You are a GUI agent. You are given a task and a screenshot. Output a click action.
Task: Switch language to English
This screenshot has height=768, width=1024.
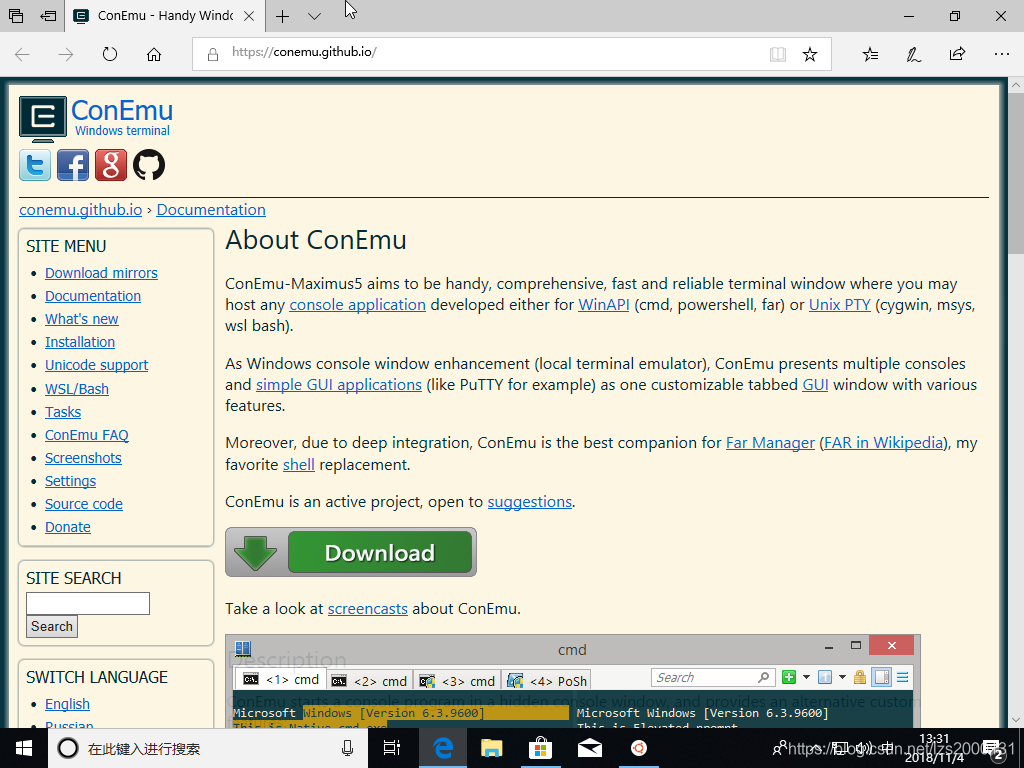click(x=67, y=704)
